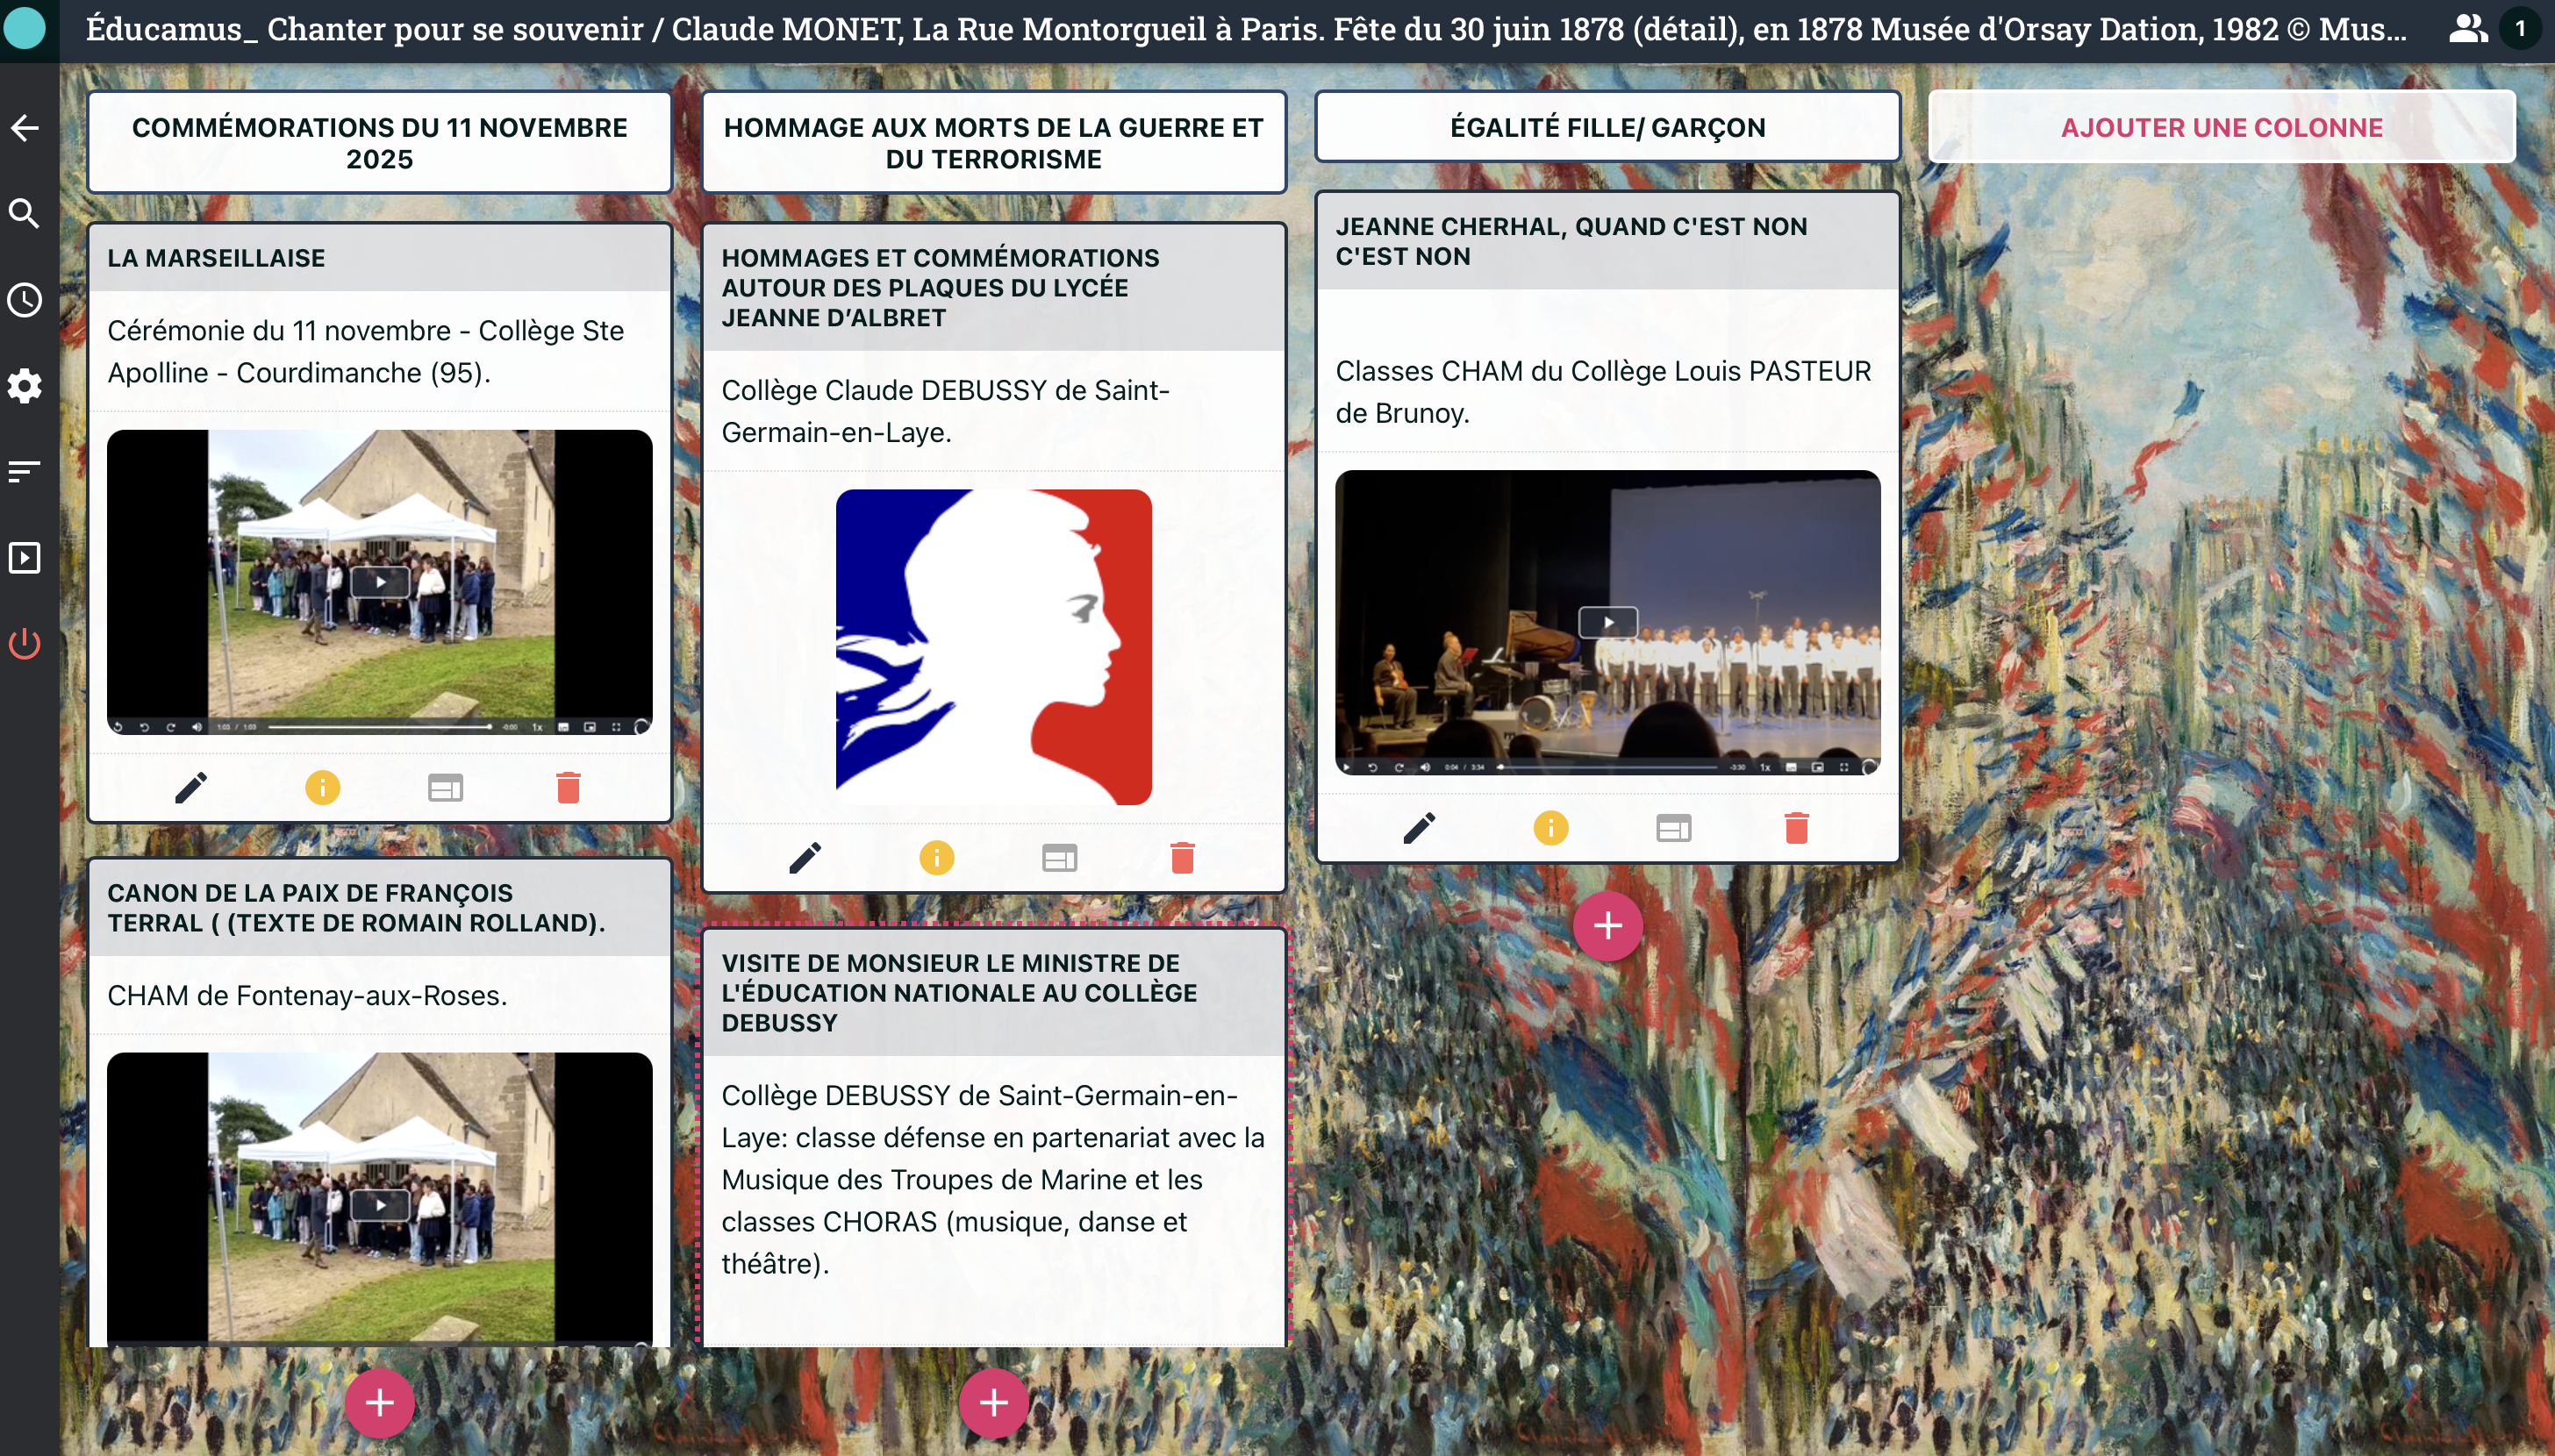Show info for Hommages et Commémorations card
Viewport: 2555px width, 1456px height.
[936, 858]
